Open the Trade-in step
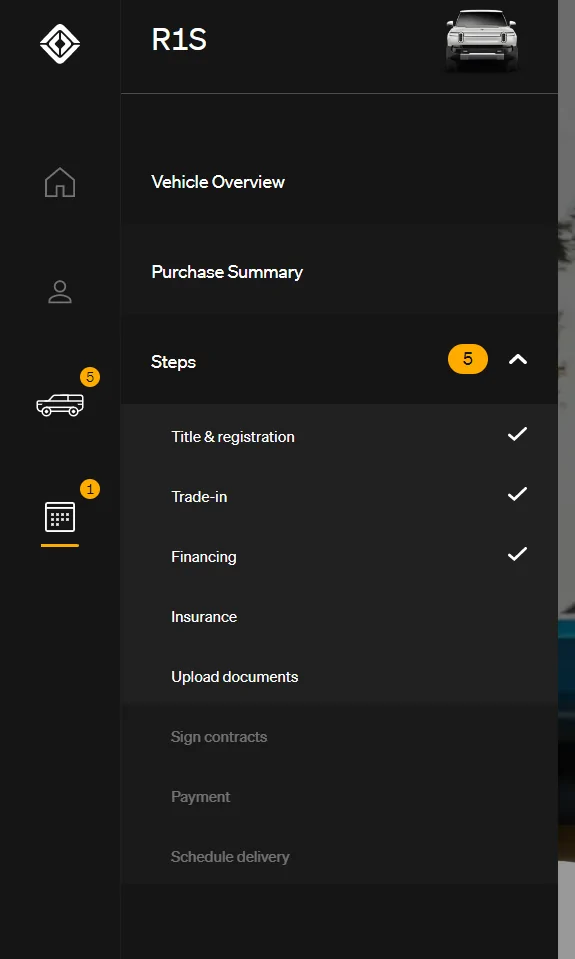This screenshot has width=575, height=959. point(199,497)
